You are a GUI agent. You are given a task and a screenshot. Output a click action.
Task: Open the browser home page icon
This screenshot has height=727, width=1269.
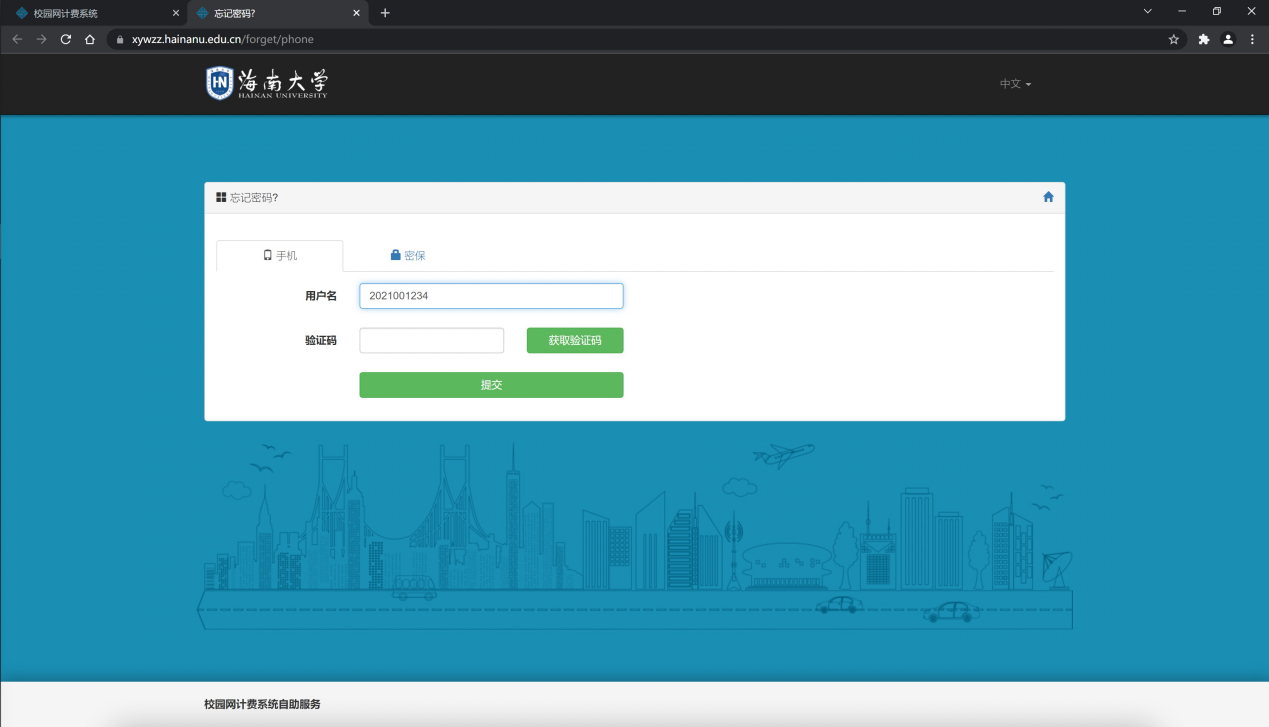[90, 39]
